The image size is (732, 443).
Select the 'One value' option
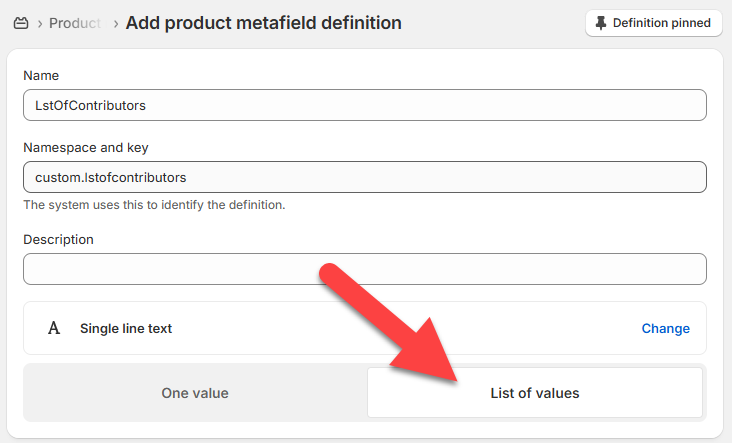tap(195, 393)
